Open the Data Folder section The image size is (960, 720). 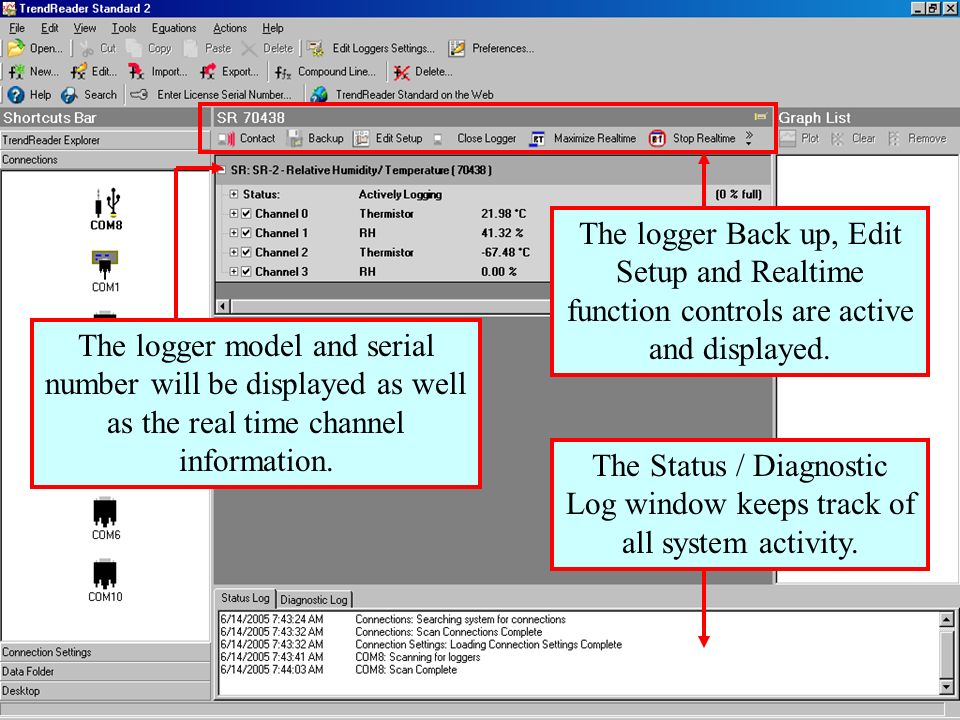[105, 672]
